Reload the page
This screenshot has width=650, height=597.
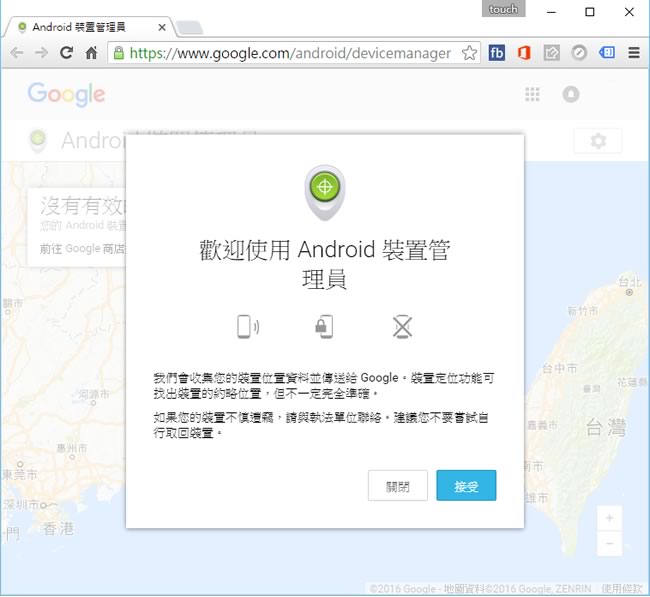pos(66,53)
